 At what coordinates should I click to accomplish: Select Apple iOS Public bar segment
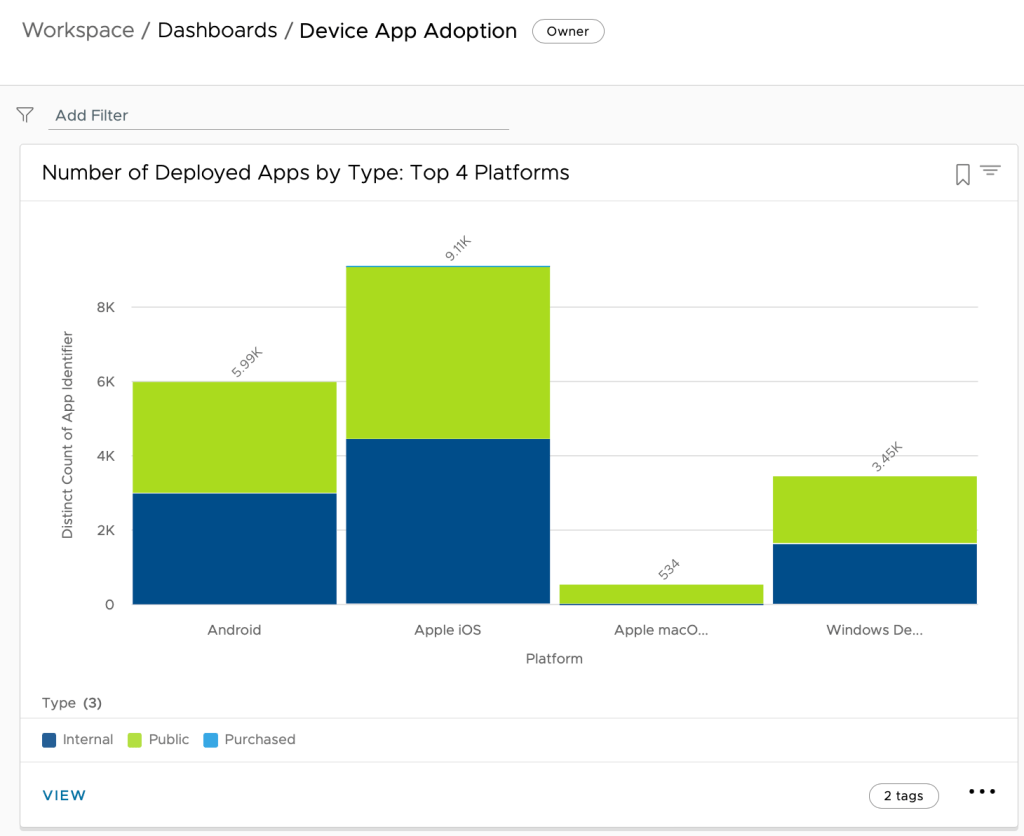(x=448, y=353)
